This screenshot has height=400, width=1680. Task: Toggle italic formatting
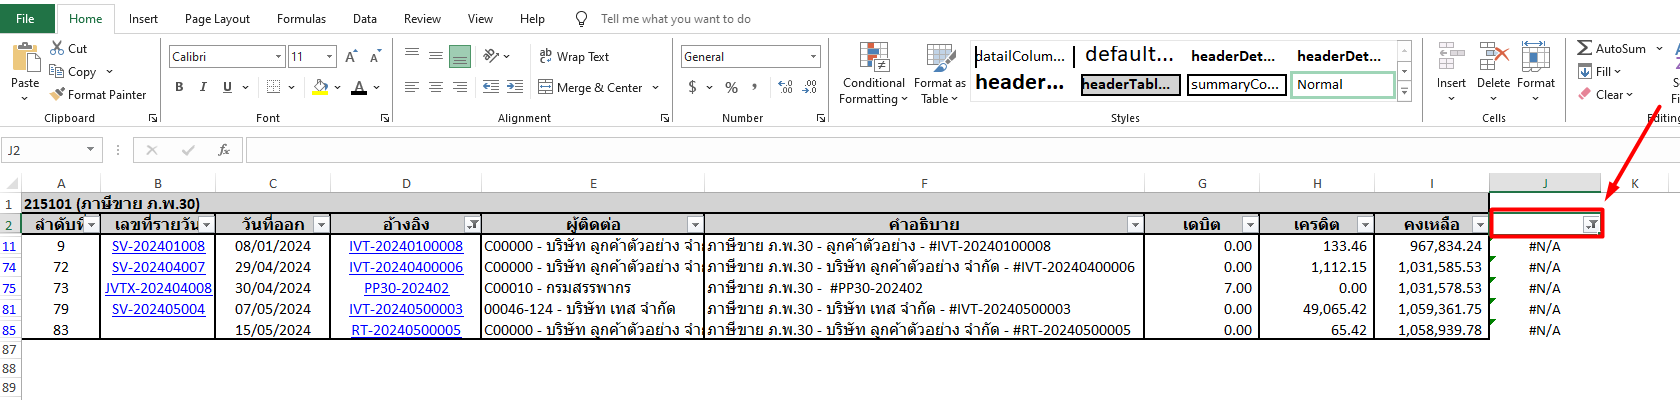tap(203, 87)
